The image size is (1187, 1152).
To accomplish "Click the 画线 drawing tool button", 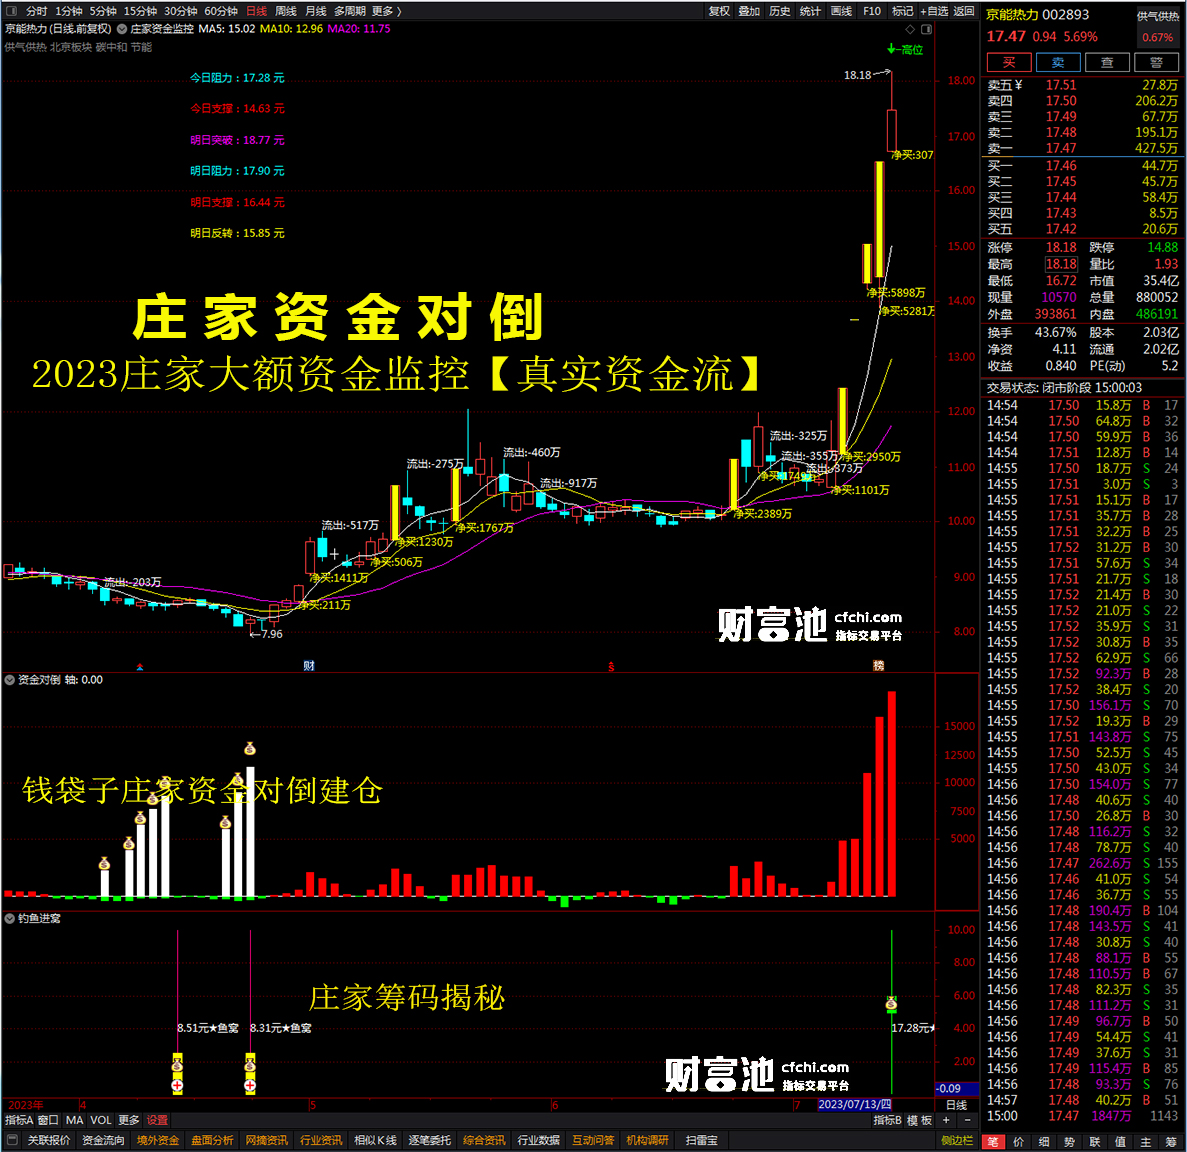I will point(841,11).
